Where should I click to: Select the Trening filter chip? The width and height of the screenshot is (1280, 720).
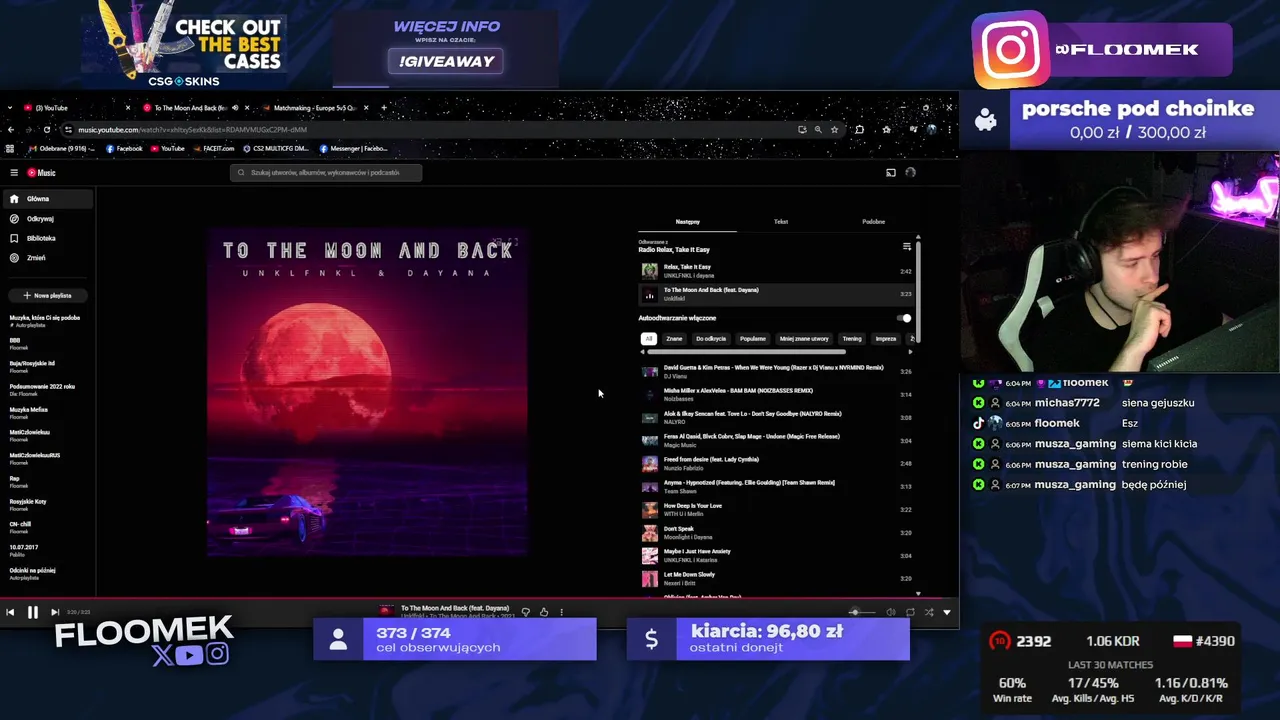pyautogui.click(x=852, y=339)
